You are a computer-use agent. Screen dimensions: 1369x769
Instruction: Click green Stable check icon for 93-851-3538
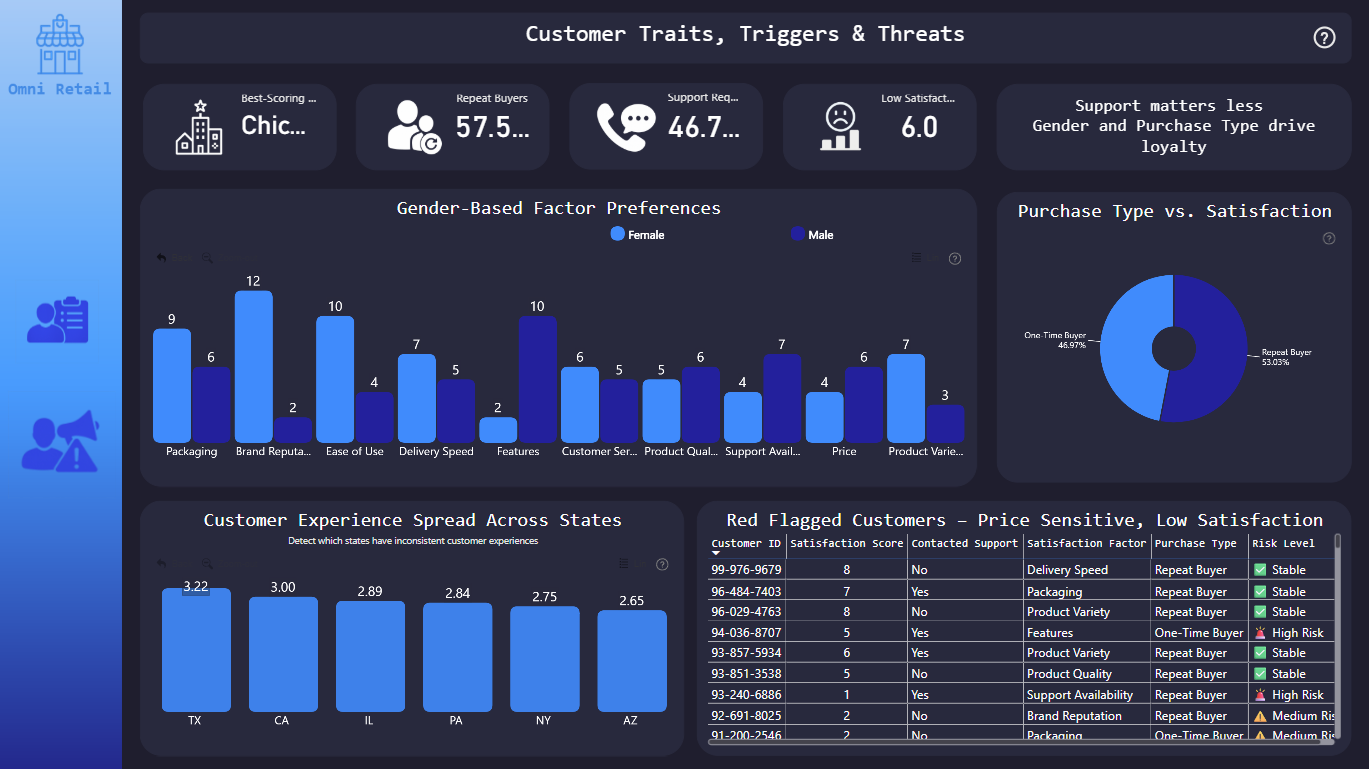tap(1260, 674)
